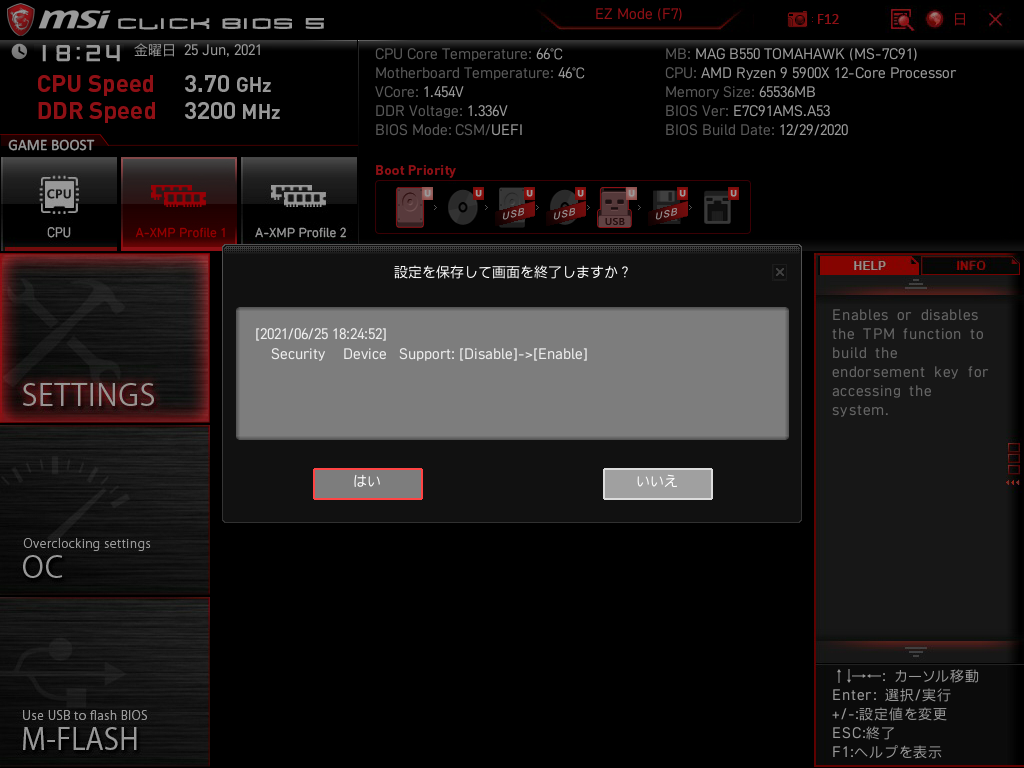Open the SETTINGS hammer panel
The width and height of the screenshot is (1024, 768).
point(104,340)
